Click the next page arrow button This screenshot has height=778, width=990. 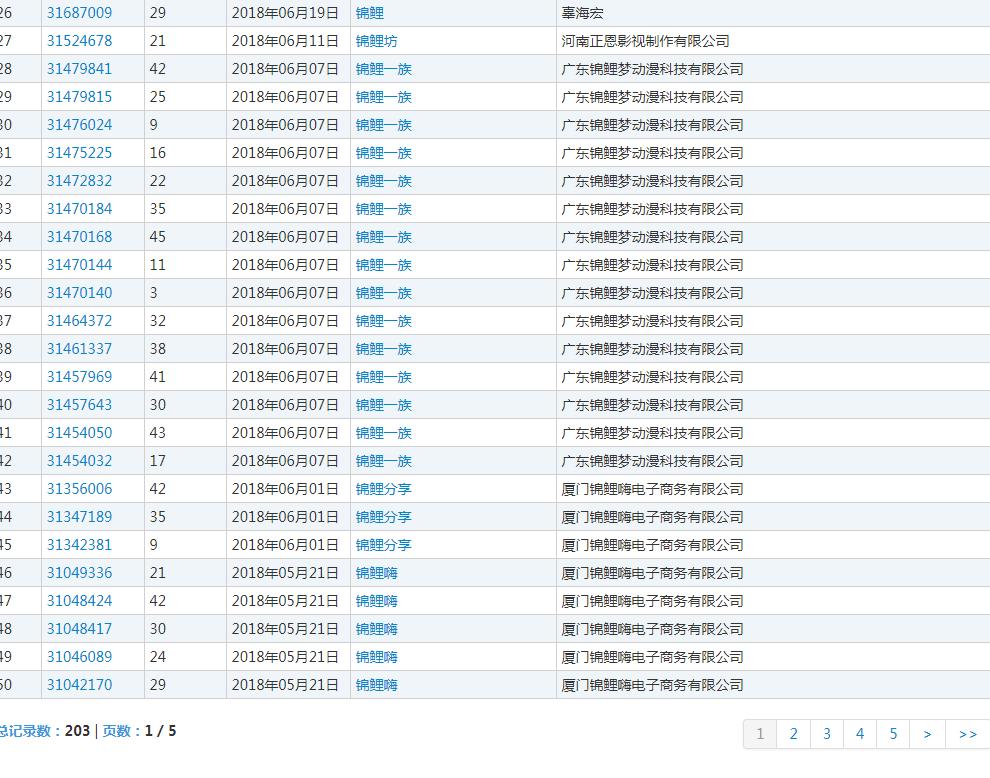click(927, 734)
